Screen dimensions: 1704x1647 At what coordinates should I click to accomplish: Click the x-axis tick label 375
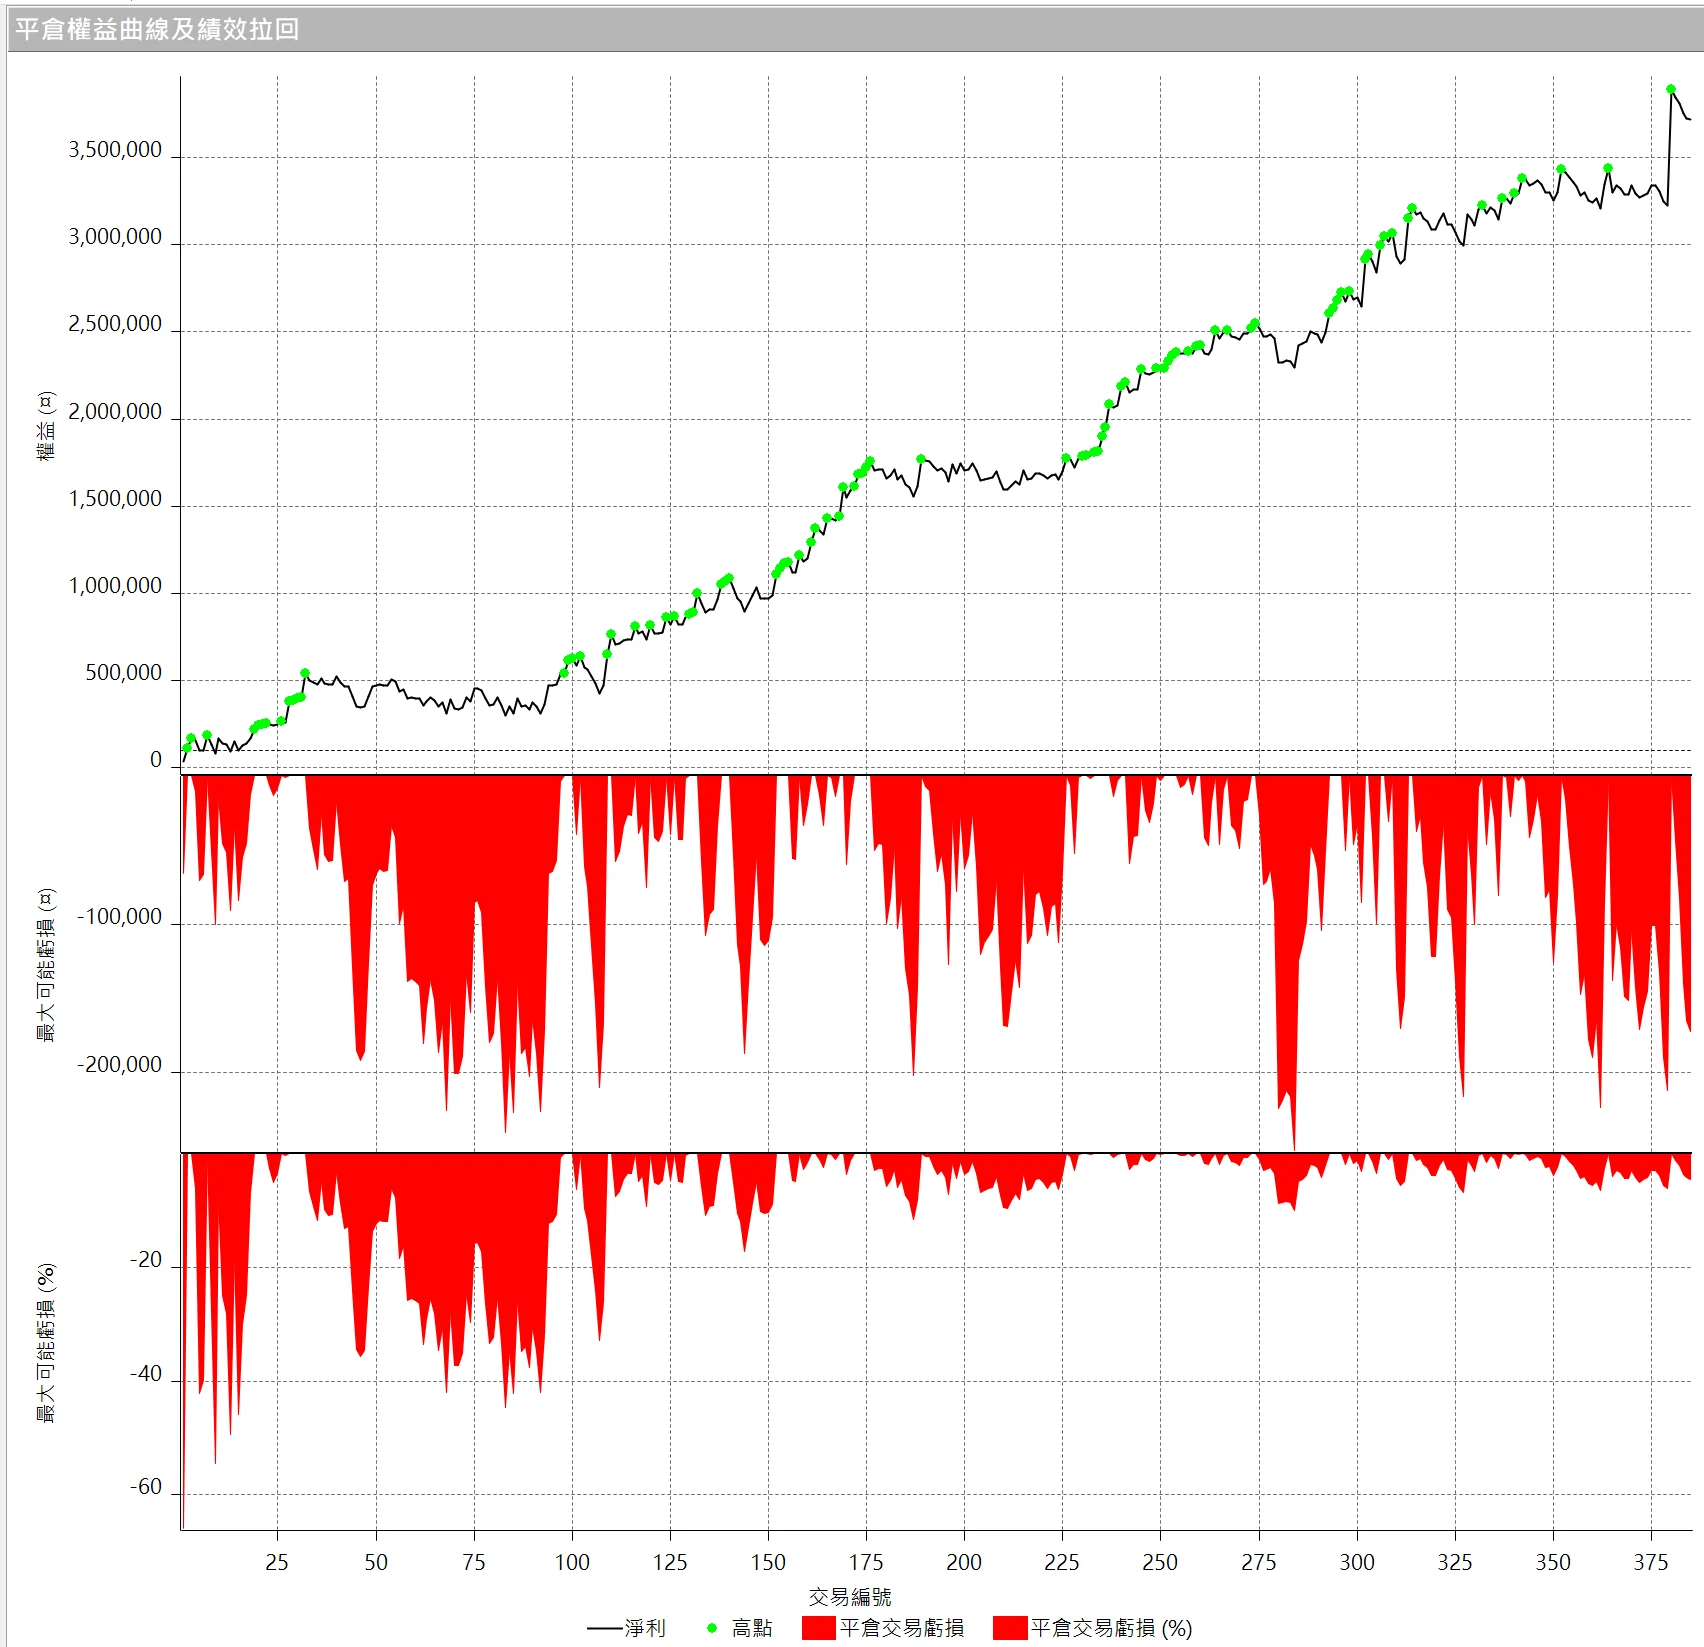pos(1651,1562)
